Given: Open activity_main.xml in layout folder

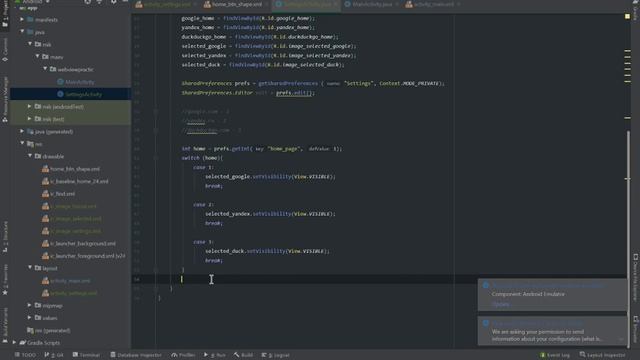Looking at the screenshot, I should coord(66,281).
